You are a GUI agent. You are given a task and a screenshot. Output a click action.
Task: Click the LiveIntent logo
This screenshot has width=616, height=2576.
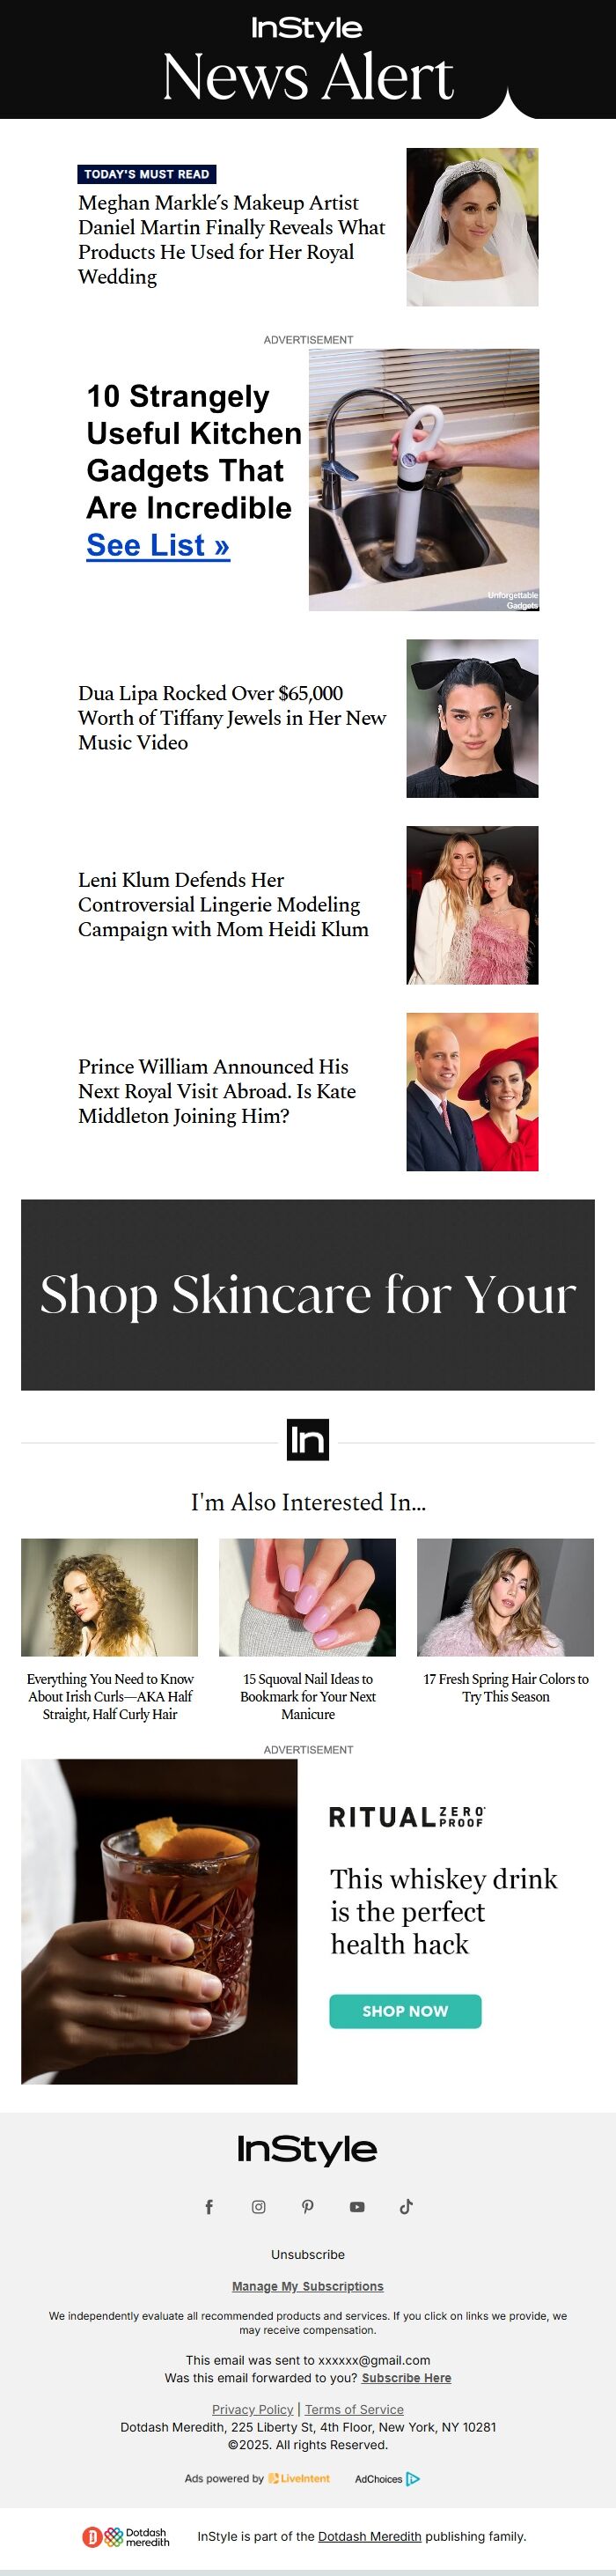click(299, 2478)
